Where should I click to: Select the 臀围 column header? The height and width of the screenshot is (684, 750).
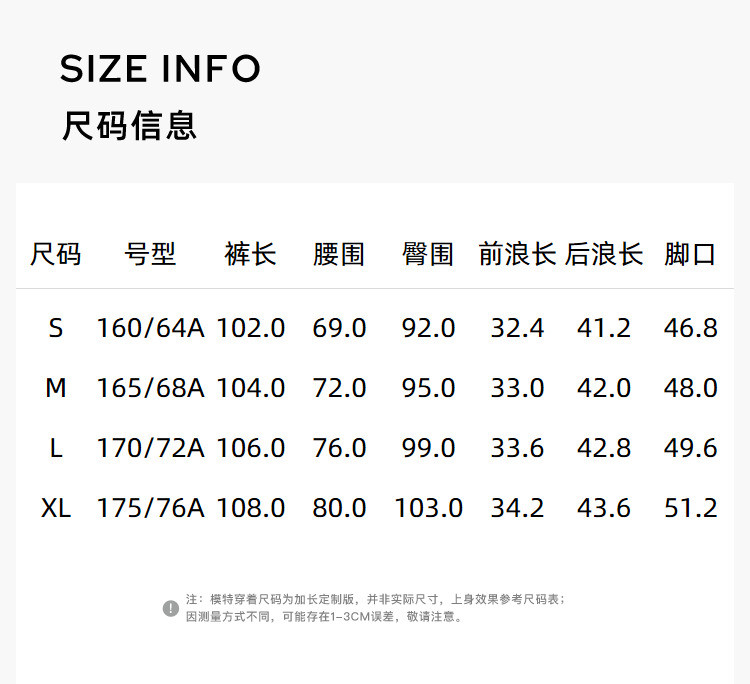[428, 254]
